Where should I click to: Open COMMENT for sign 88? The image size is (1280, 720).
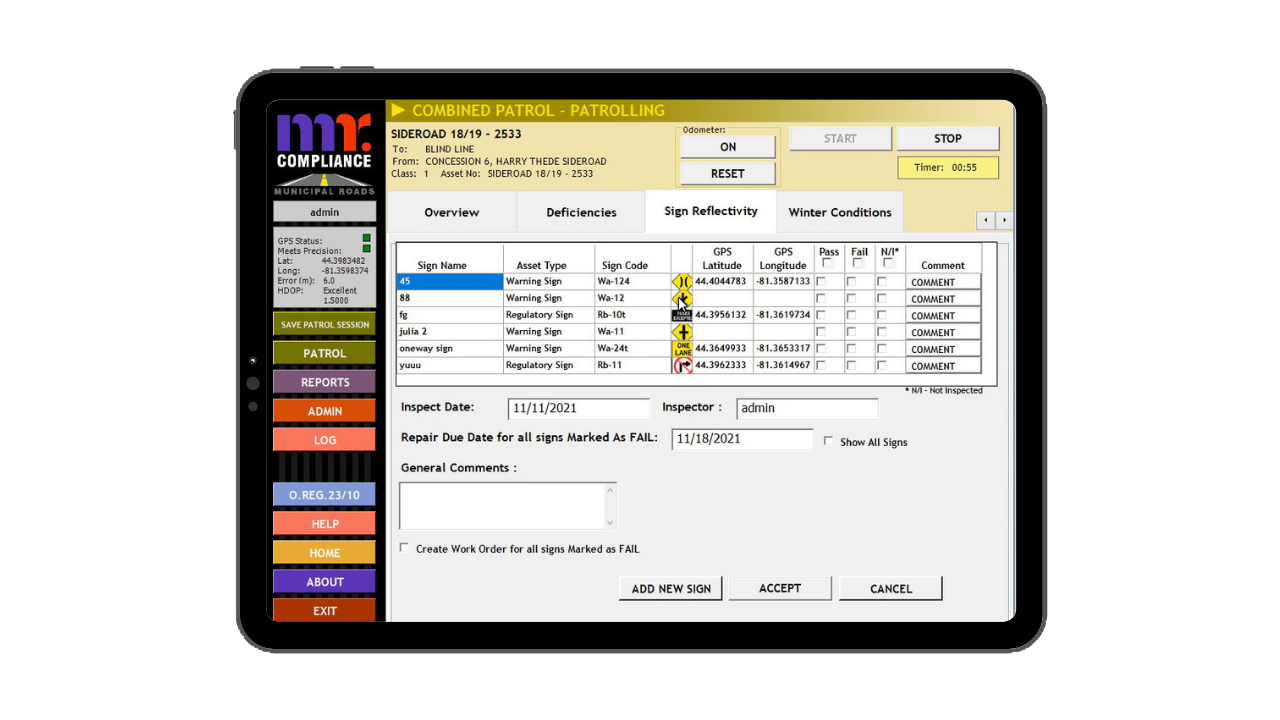(x=944, y=299)
